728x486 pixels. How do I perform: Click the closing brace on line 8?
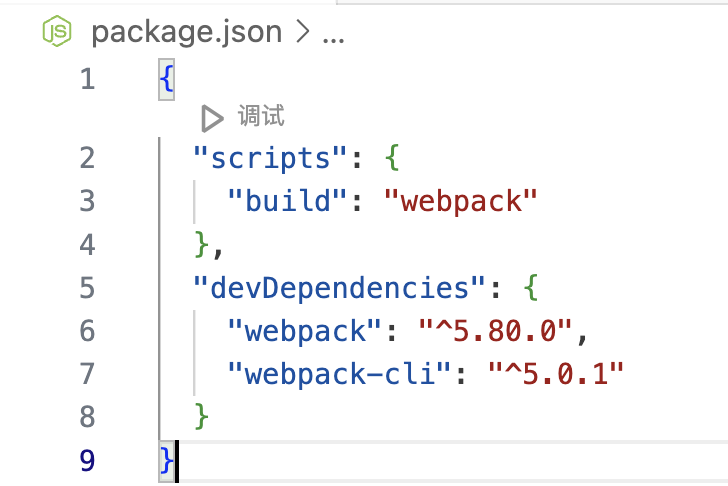pos(202,416)
